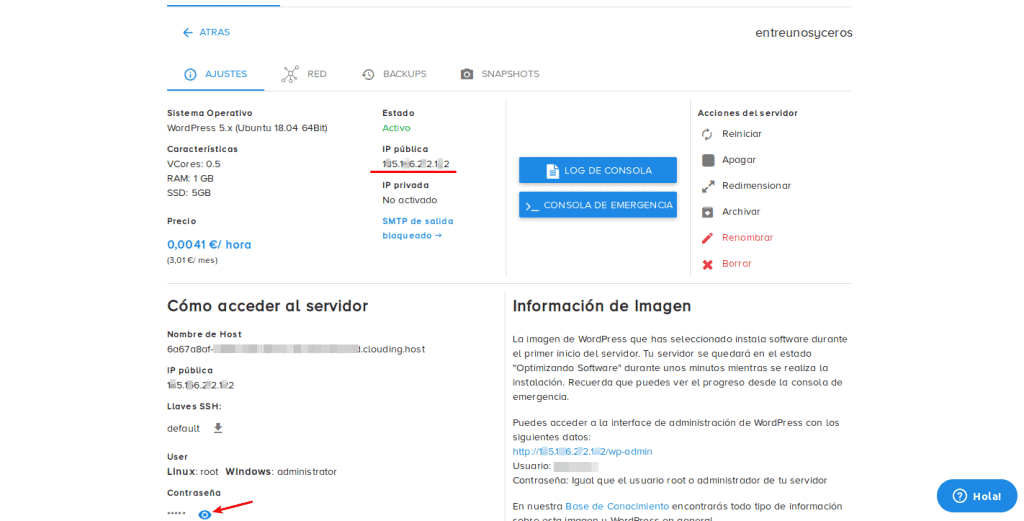This screenshot has width=1024, height=521.
Task: Select the SSD: 5GB specification
Action: [189, 193]
